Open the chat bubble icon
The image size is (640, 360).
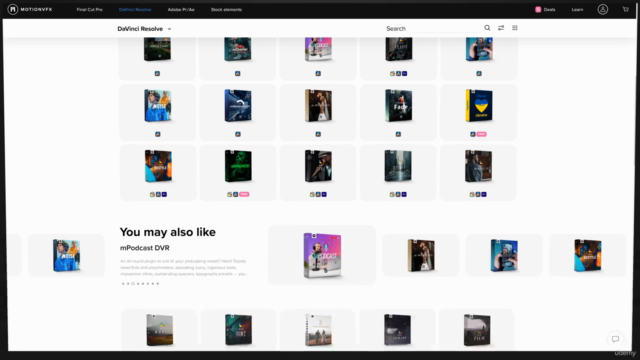[x=615, y=339]
